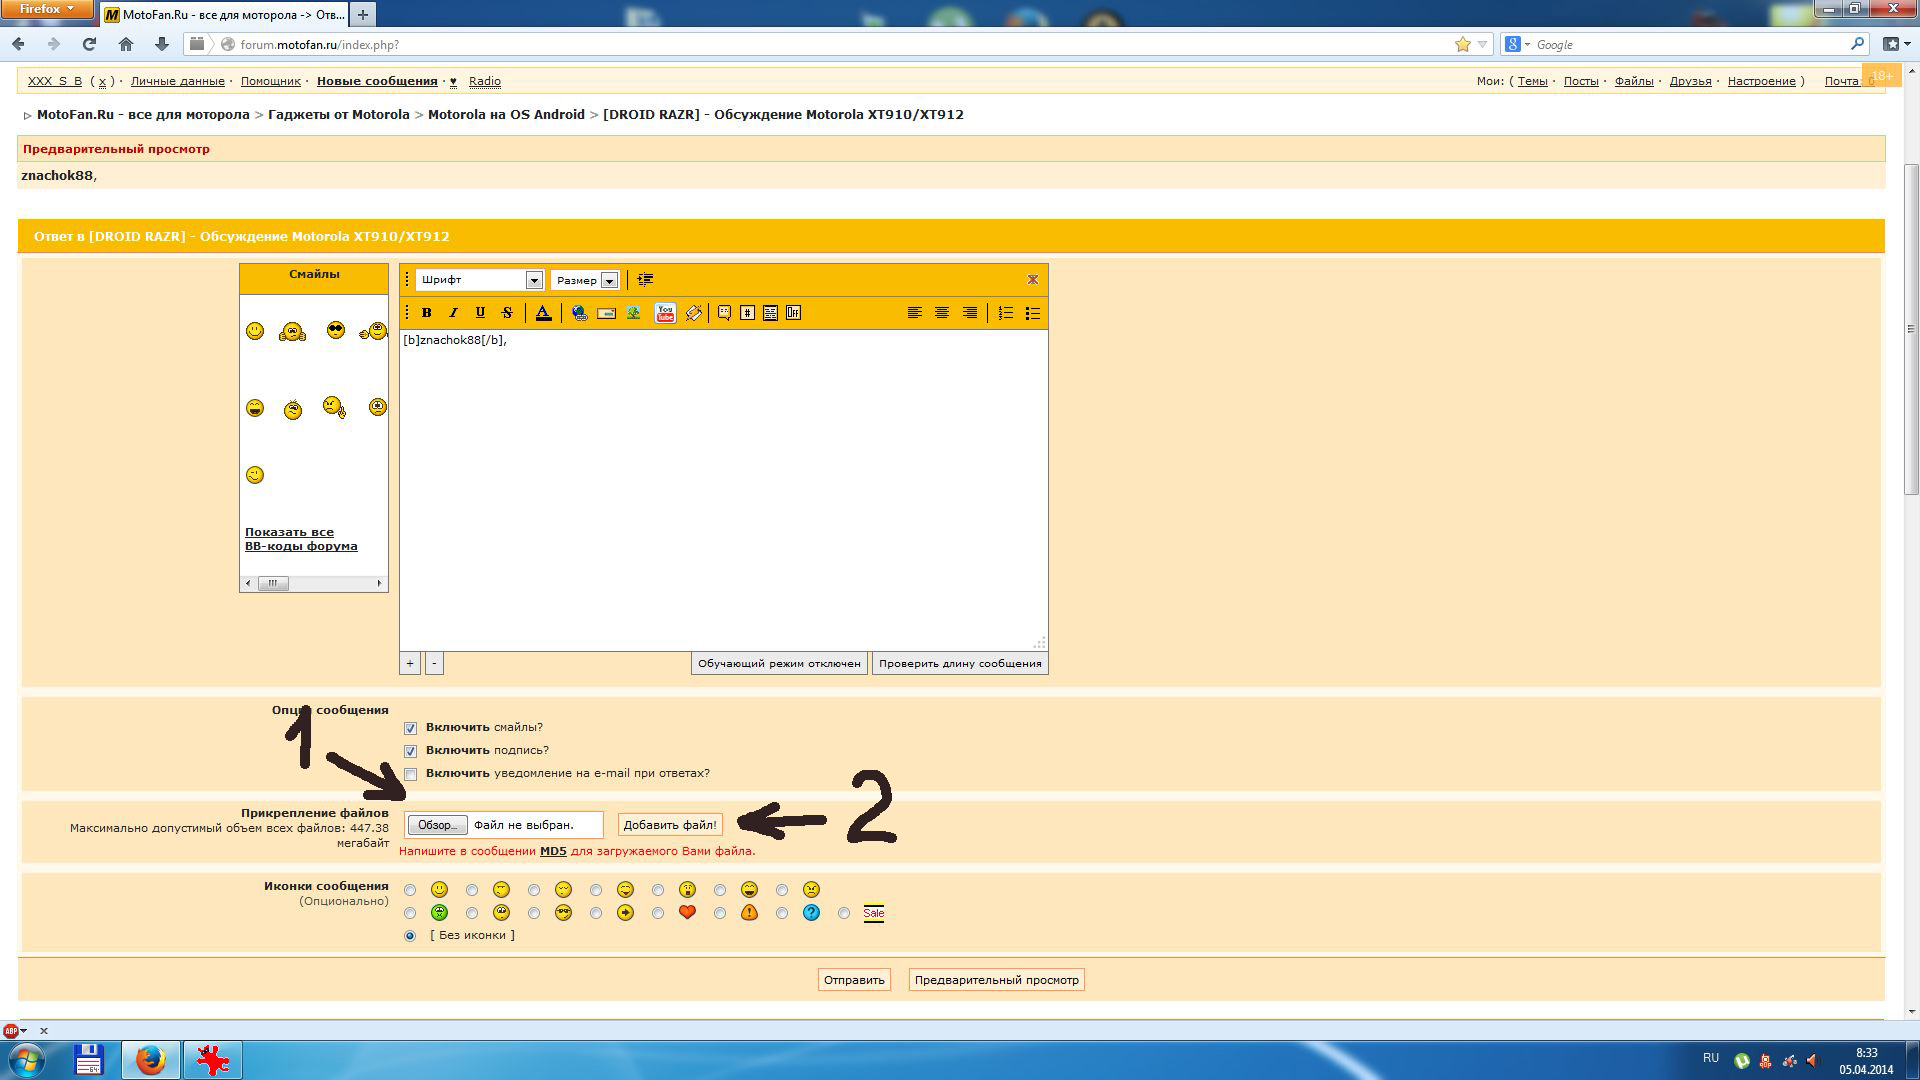This screenshot has width=1920, height=1080.
Task: Select the radio button for the heart icon
Action: pyautogui.click(x=658, y=913)
